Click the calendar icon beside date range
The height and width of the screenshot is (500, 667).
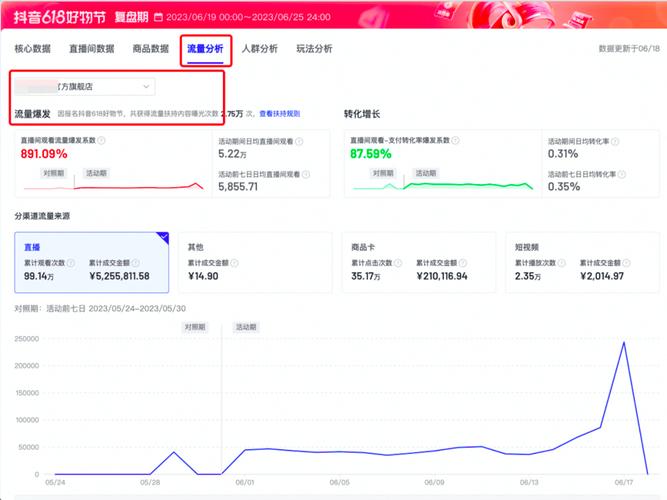(158, 17)
